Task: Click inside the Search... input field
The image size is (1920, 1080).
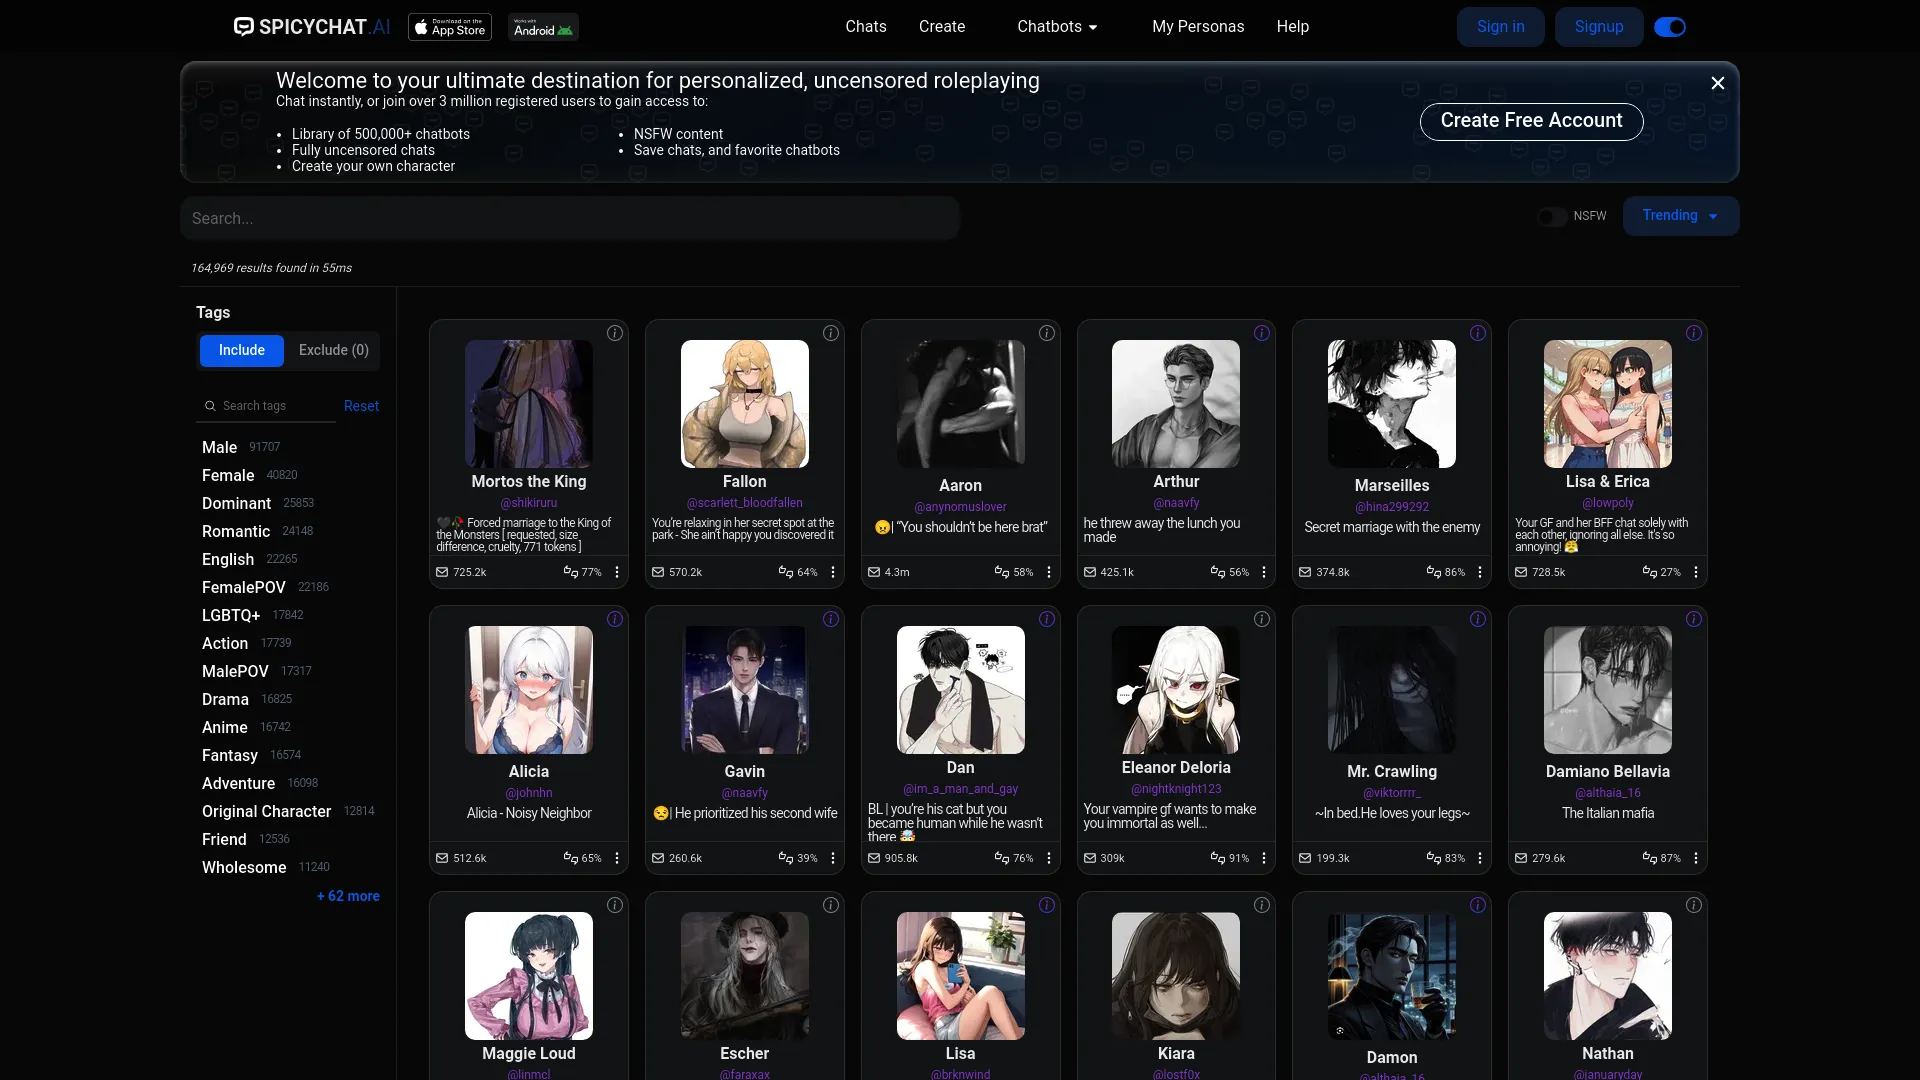Action: (x=570, y=217)
